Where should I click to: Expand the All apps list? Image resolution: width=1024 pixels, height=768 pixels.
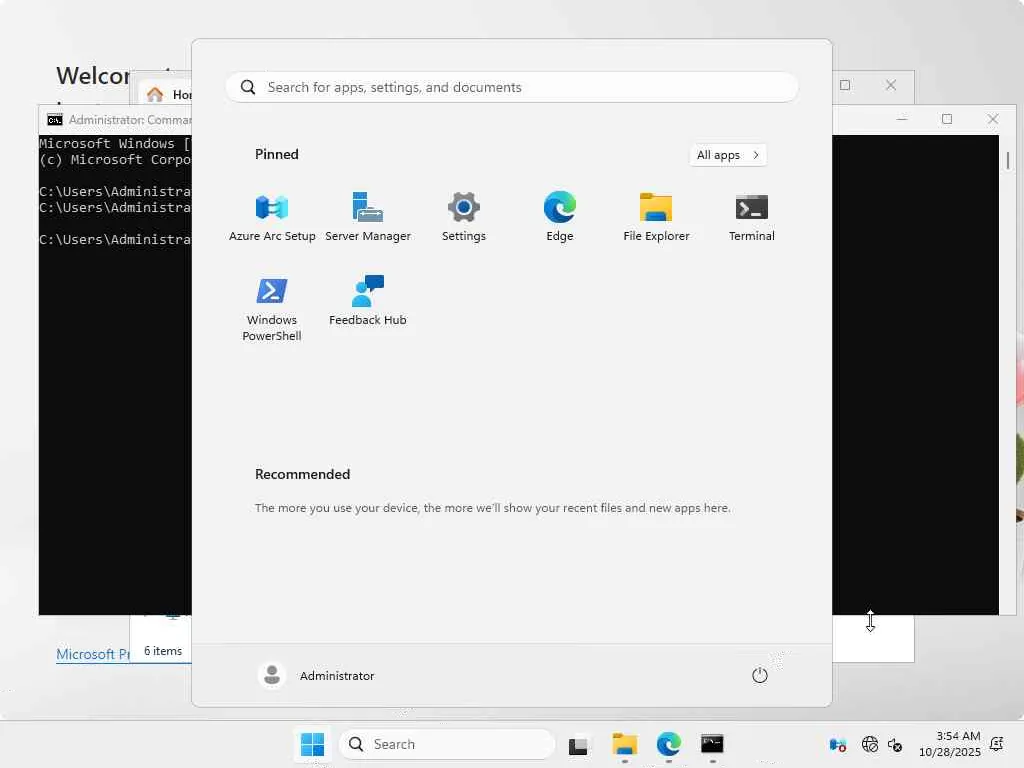[x=728, y=155]
